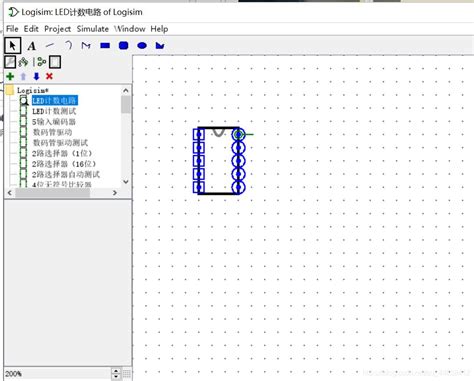474x381 pixels.
Task: Select the arrow selection tool
Action: click(13, 45)
